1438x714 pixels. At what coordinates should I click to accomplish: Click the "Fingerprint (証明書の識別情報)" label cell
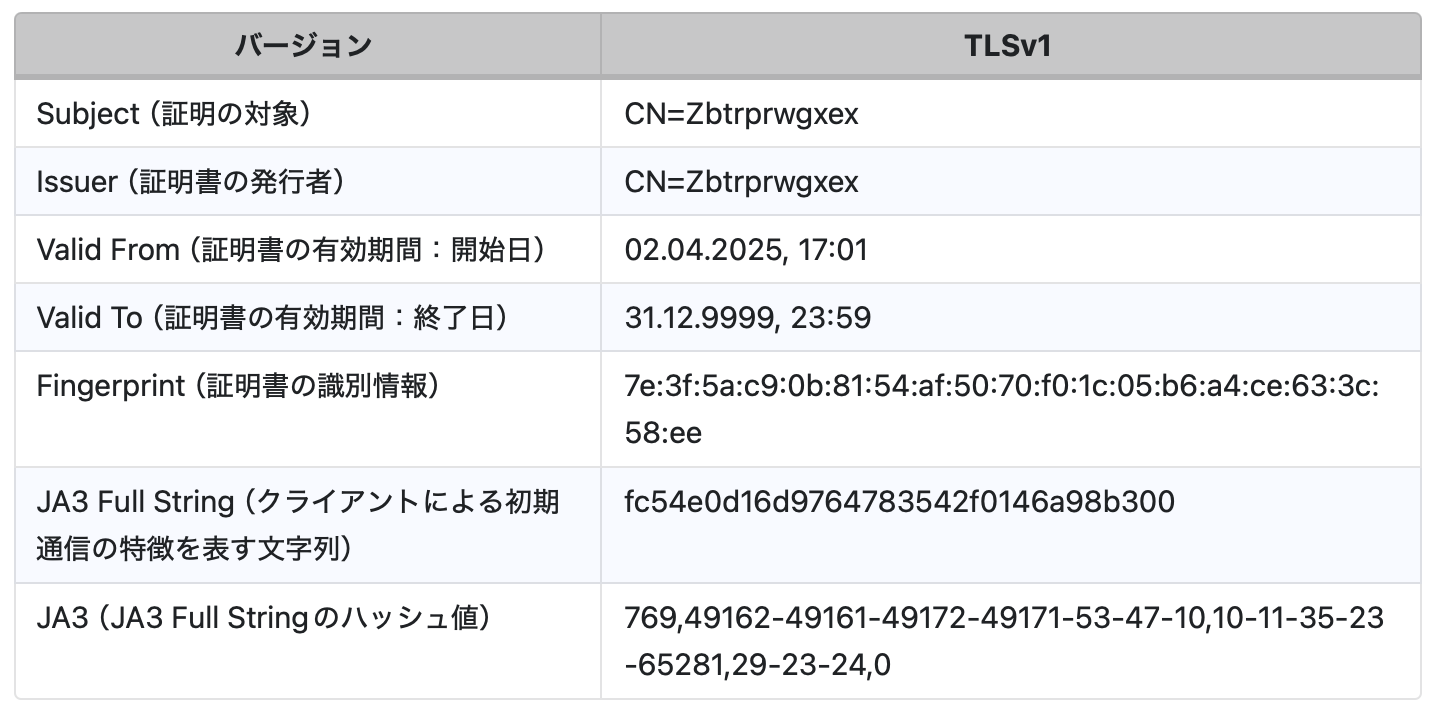(239, 386)
